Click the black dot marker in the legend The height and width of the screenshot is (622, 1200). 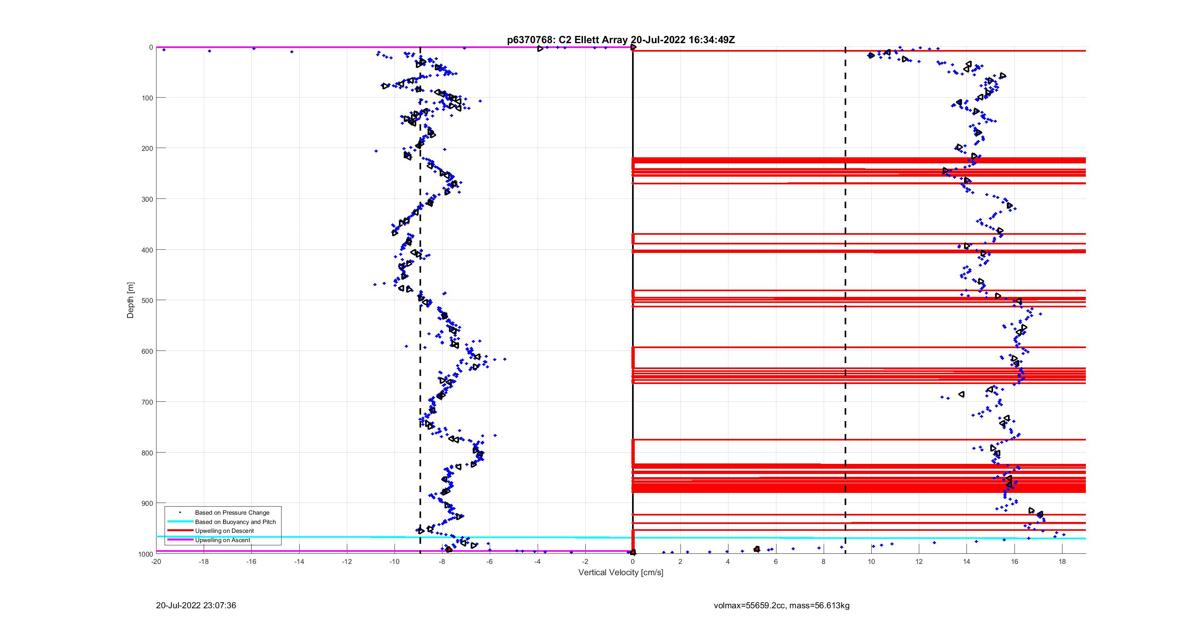click(180, 513)
